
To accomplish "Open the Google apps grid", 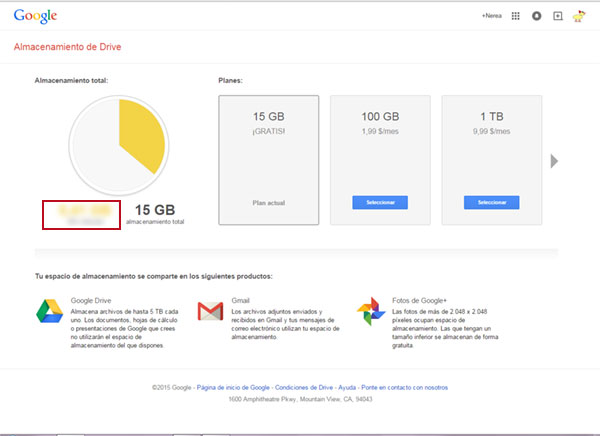I will 515,16.
